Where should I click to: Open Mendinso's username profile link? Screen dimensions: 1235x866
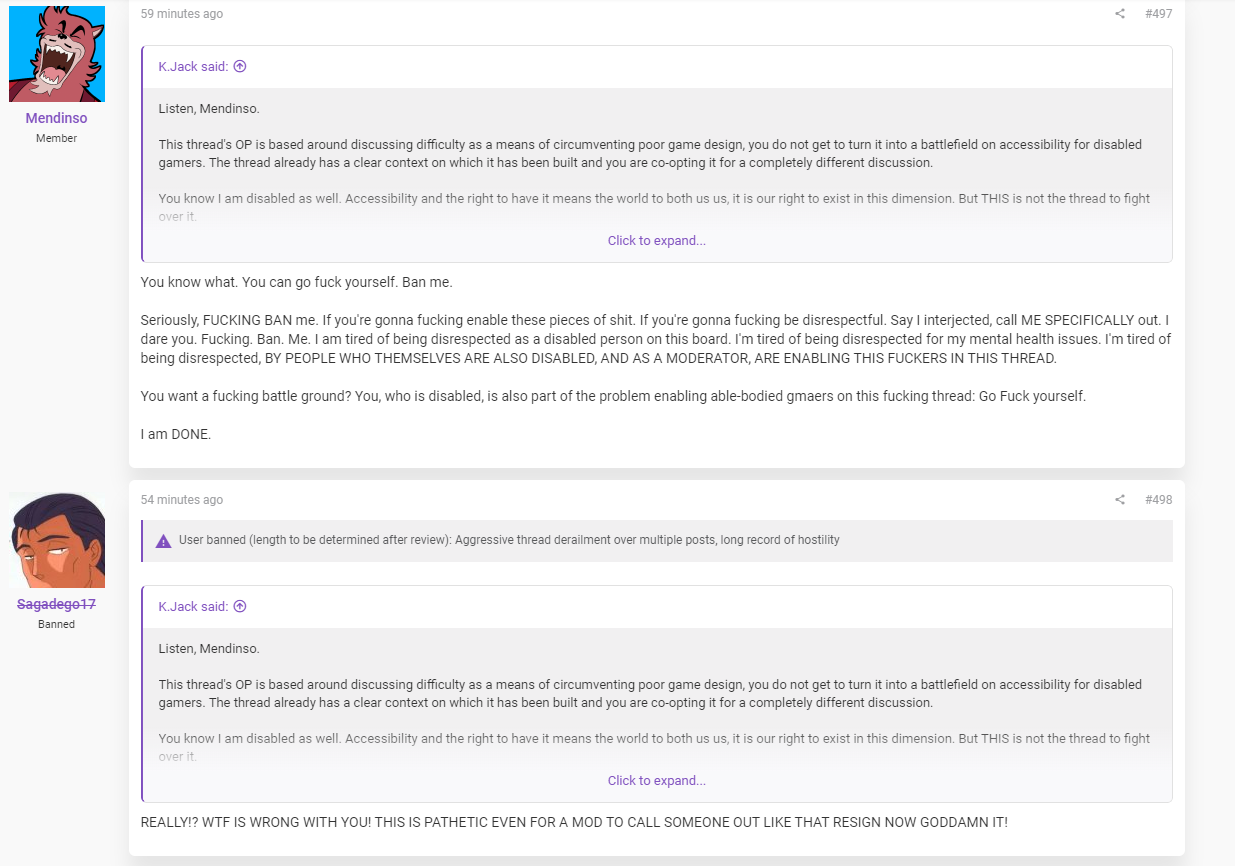point(56,118)
